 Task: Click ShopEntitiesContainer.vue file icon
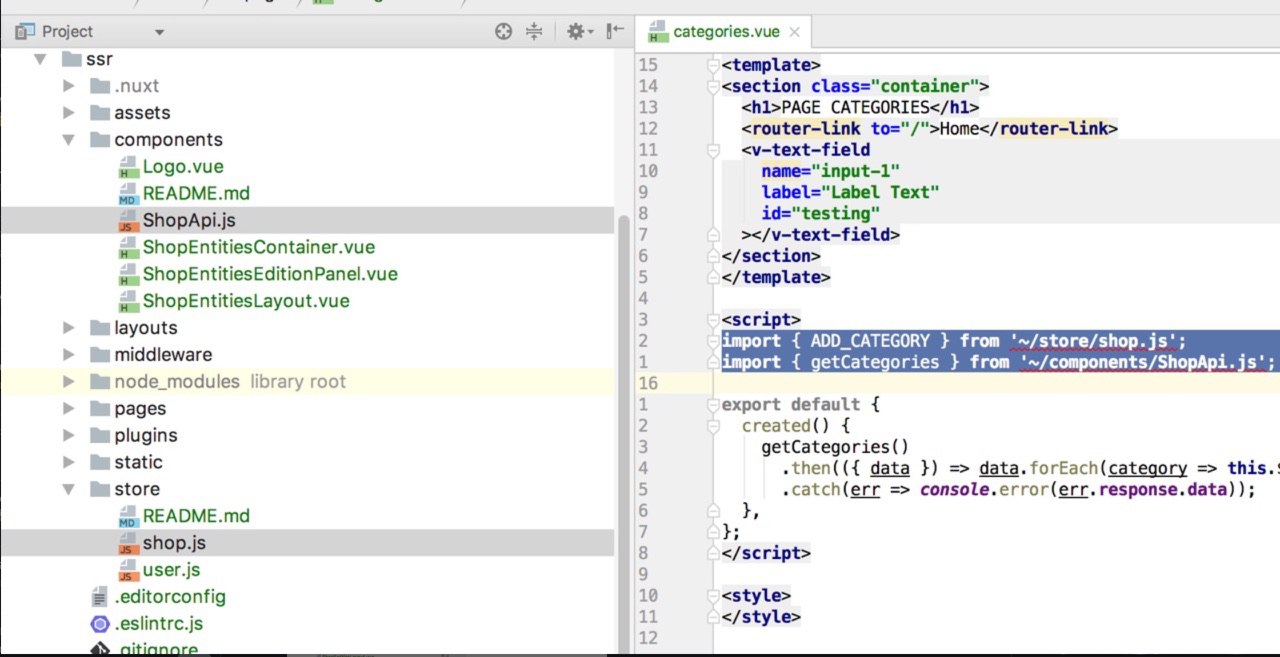pyautogui.click(x=127, y=248)
